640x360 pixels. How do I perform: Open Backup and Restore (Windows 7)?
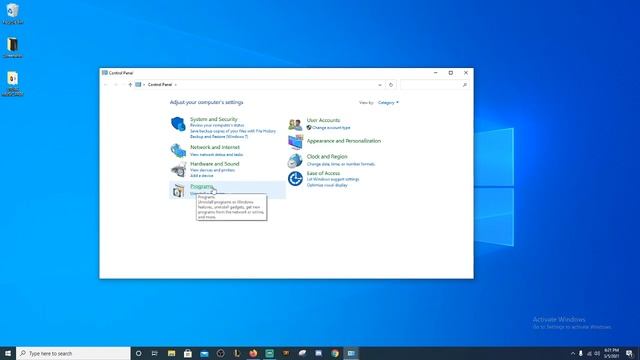pos(219,137)
